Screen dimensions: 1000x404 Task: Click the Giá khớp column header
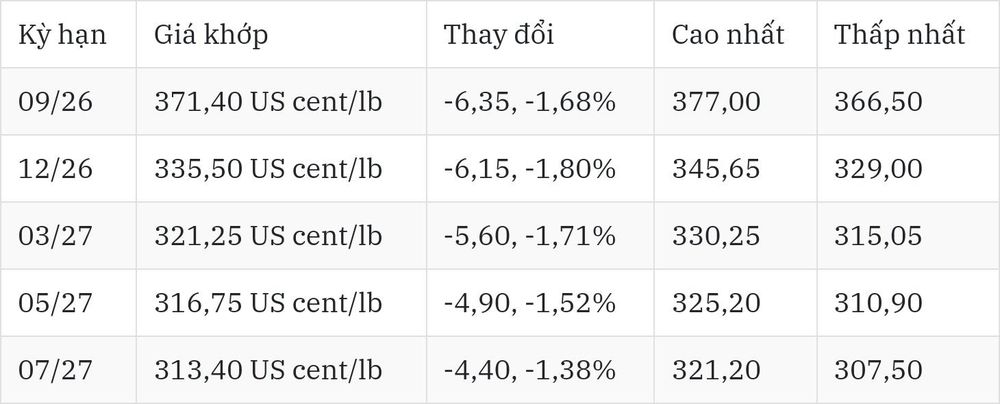click(281, 34)
